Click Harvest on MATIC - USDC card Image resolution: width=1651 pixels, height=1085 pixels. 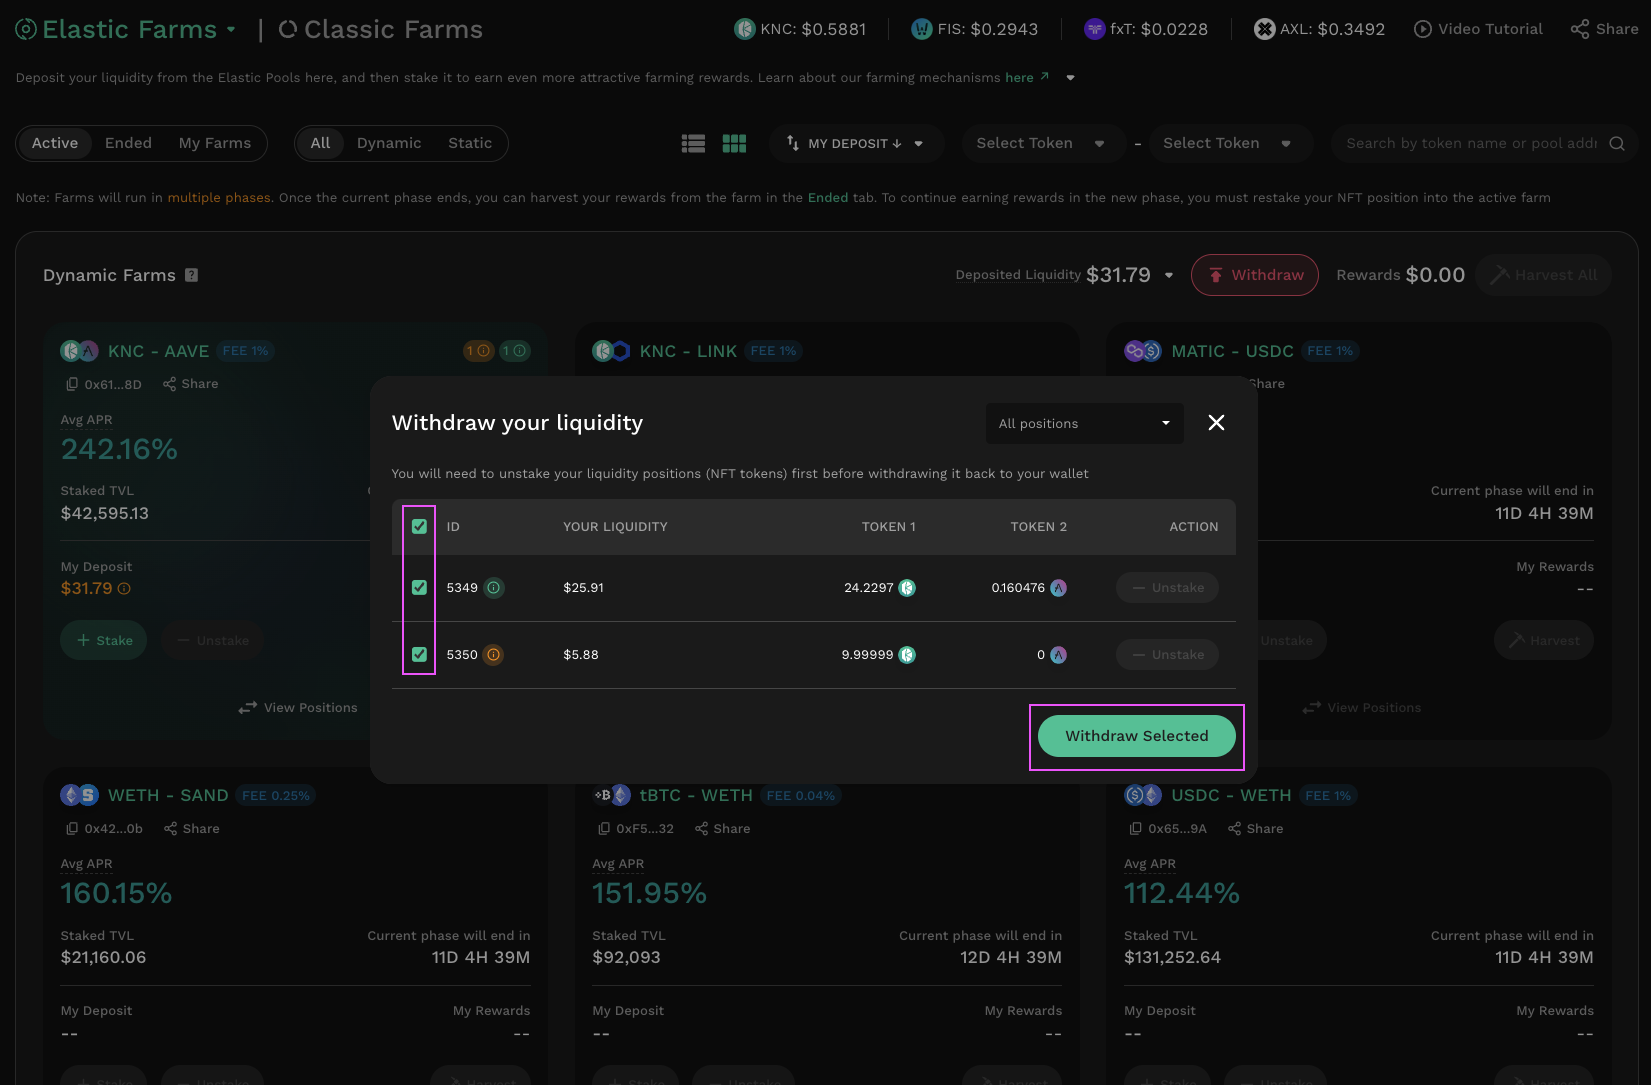(x=1544, y=641)
